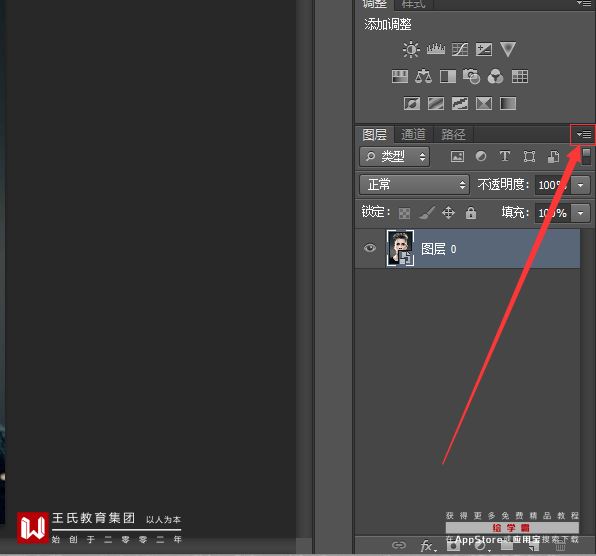Filter layers for pixel layers
Viewport: 596px width, 556px height.
(457, 156)
